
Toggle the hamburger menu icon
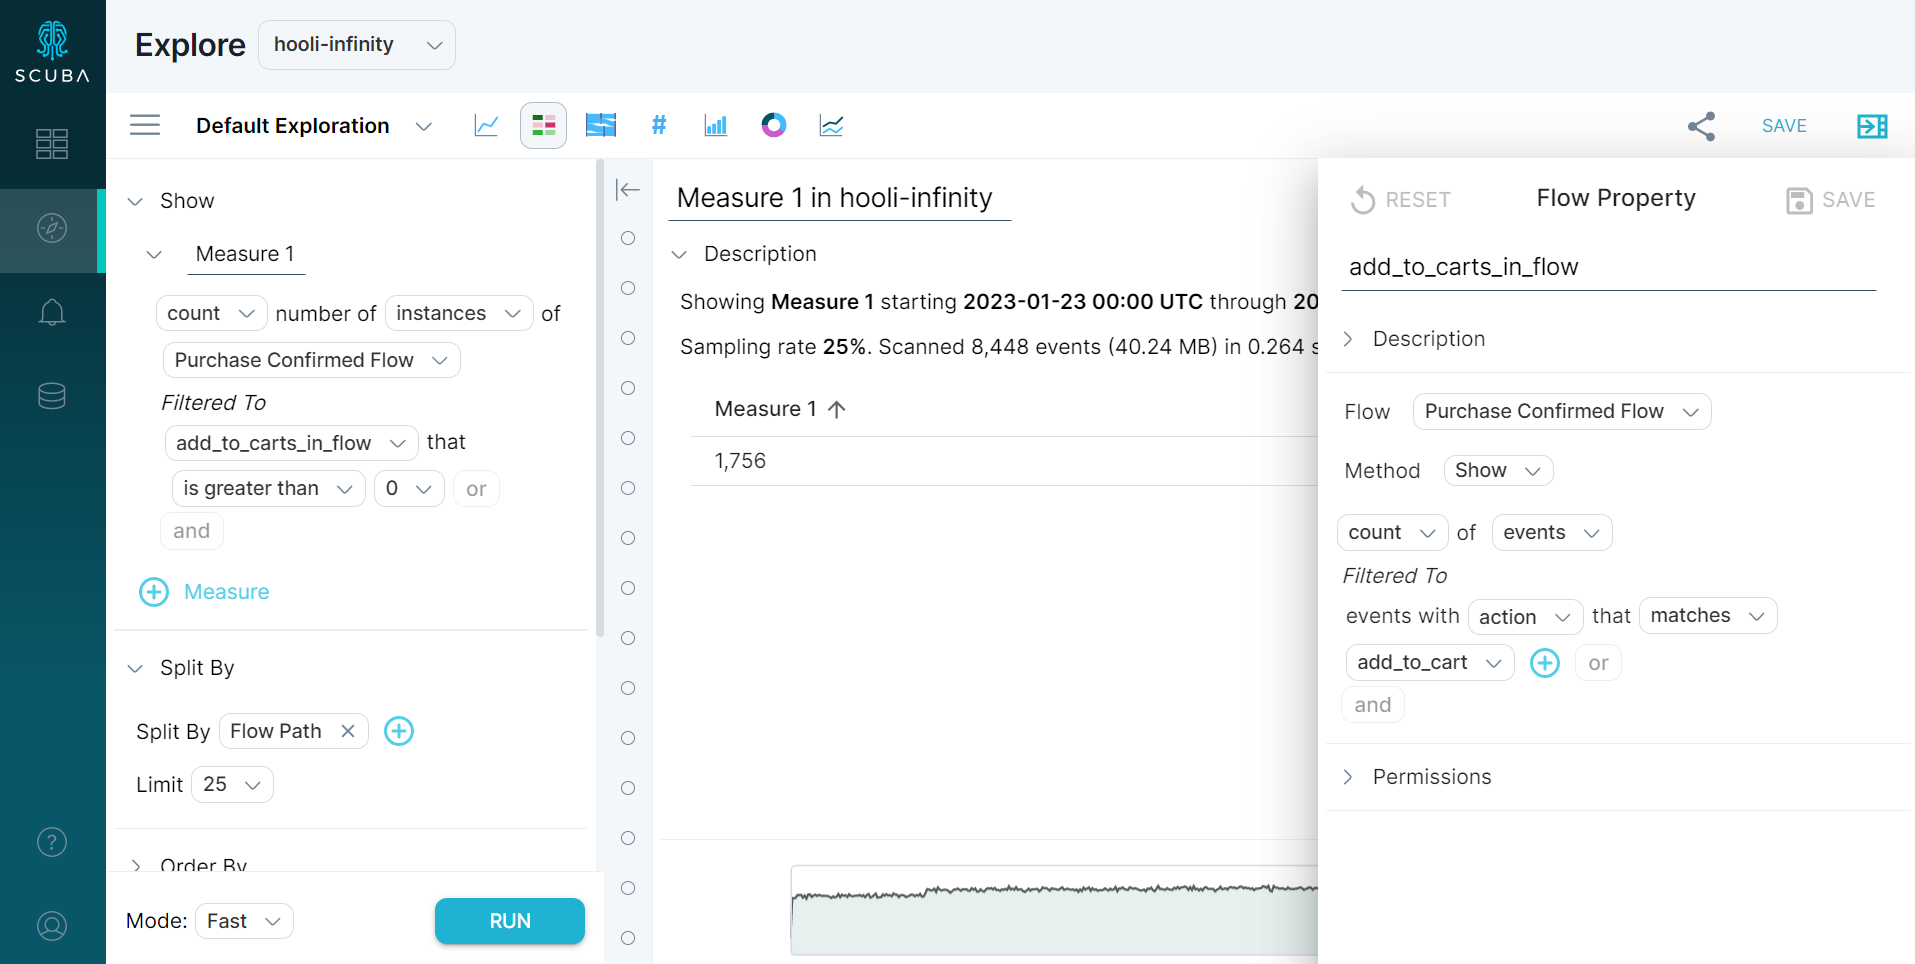click(x=145, y=125)
